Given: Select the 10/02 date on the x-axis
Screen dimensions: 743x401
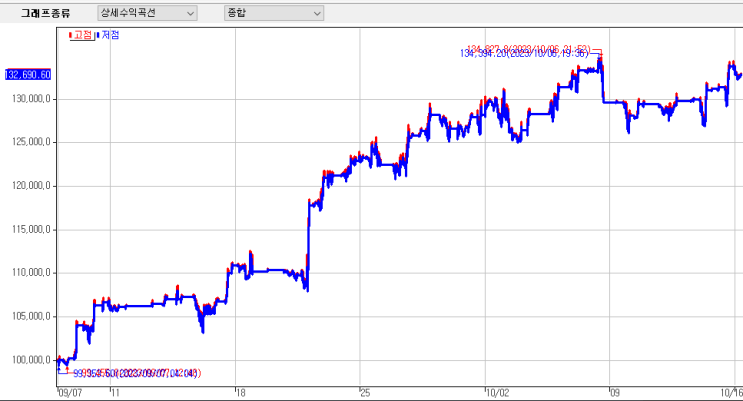Looking at the screenshot, I should coord(498,393).
